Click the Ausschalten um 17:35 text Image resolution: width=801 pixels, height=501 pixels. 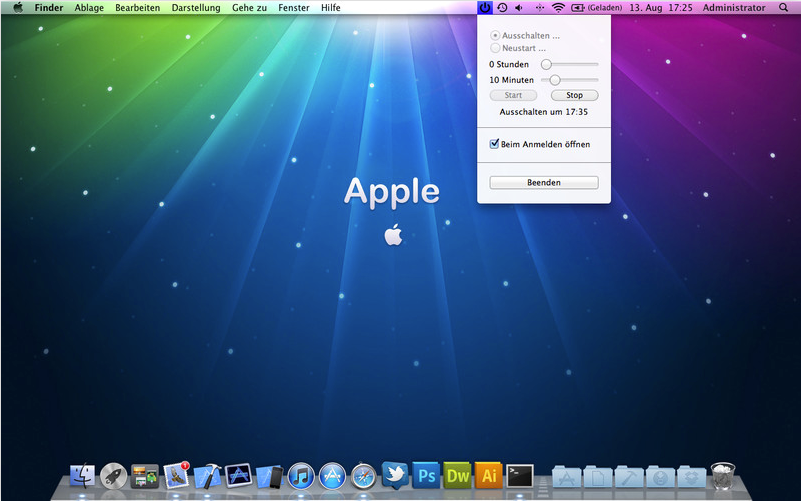pyautogui.click(x=544, y=112)
